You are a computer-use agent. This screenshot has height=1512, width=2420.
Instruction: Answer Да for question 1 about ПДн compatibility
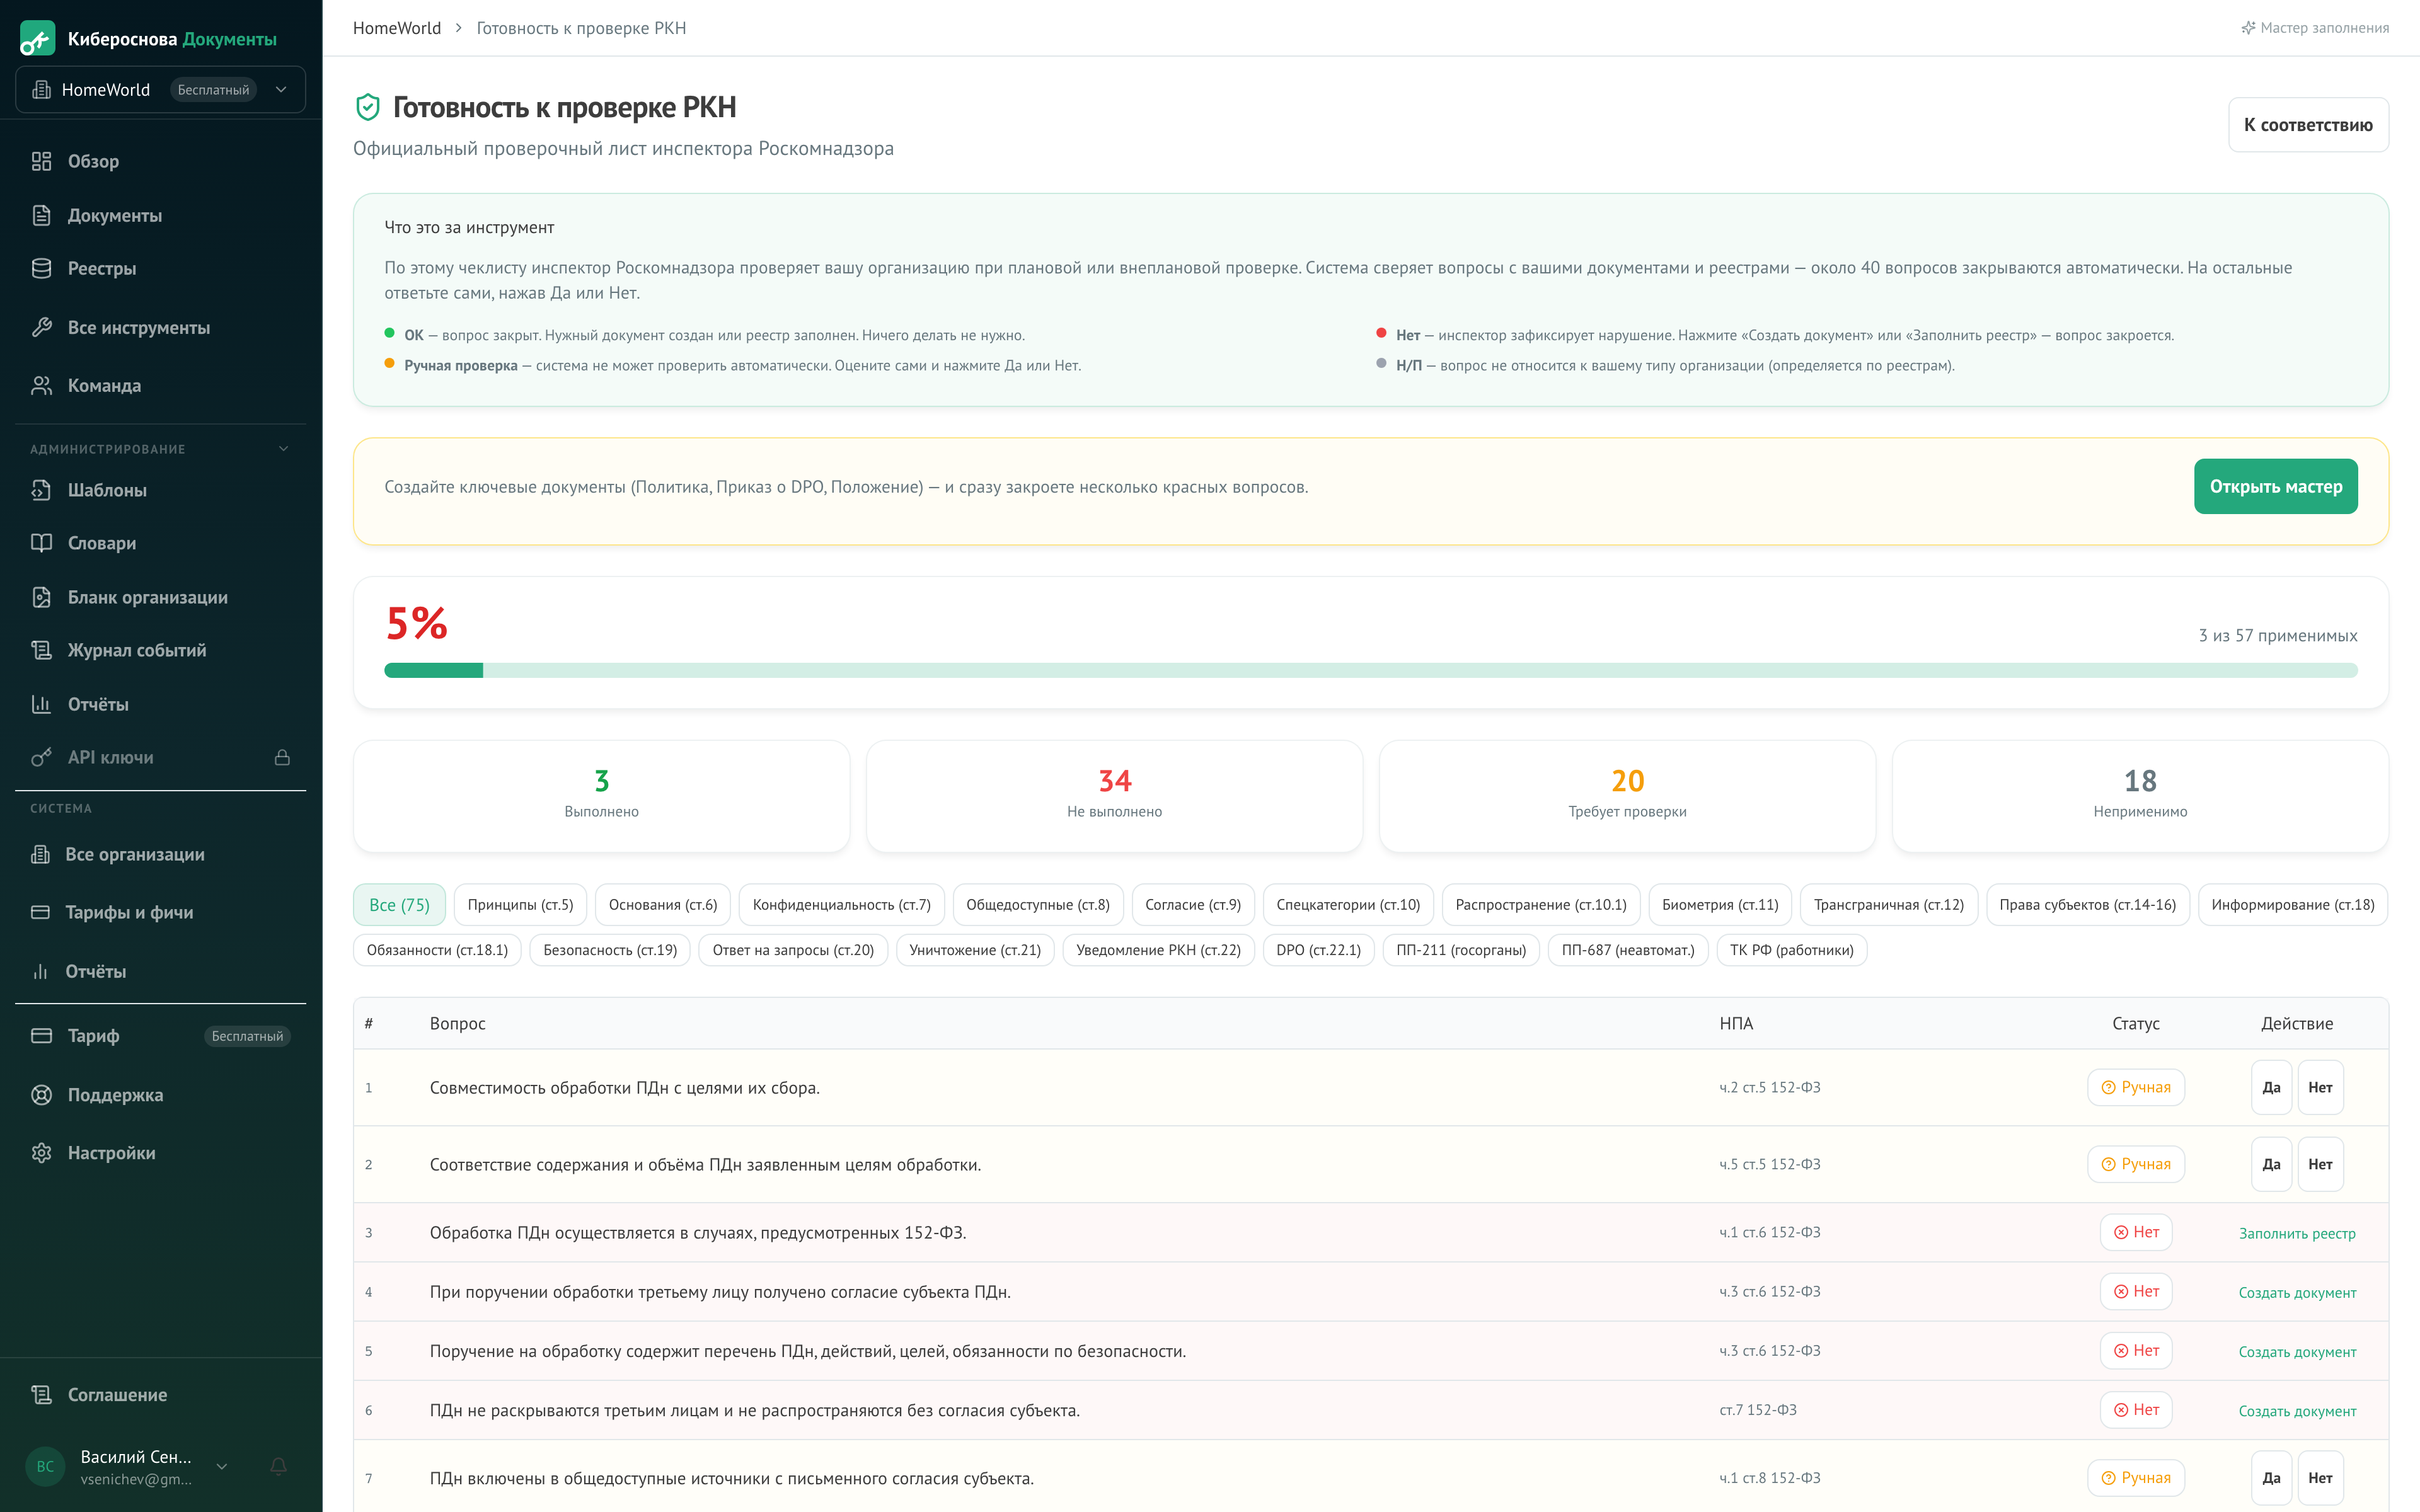click(2271, 1087)
